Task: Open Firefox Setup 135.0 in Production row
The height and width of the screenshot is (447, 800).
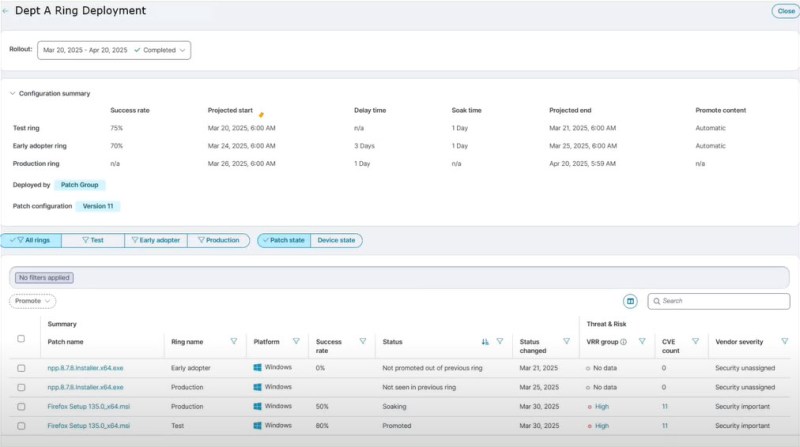Action: (x=89, y=407)
